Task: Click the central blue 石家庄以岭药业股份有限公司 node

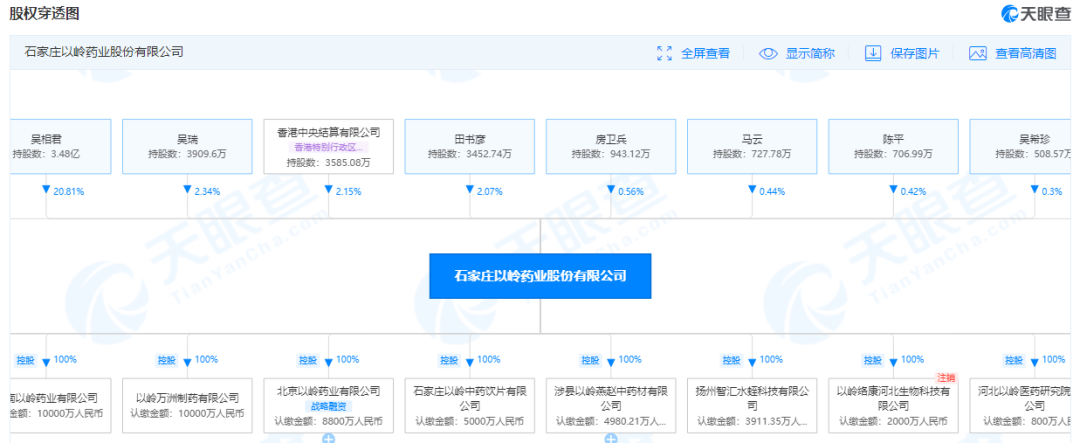Action: click(540, 275)
